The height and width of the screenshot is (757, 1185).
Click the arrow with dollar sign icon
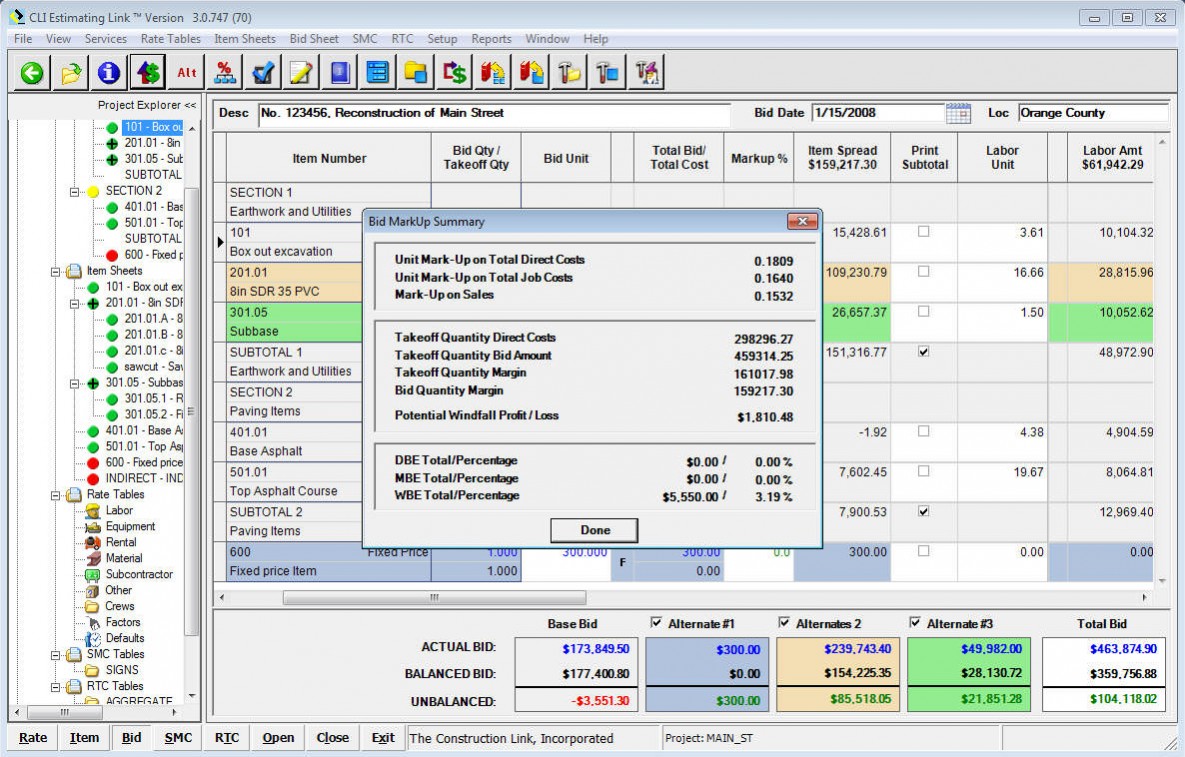click(x=455, y=73)
